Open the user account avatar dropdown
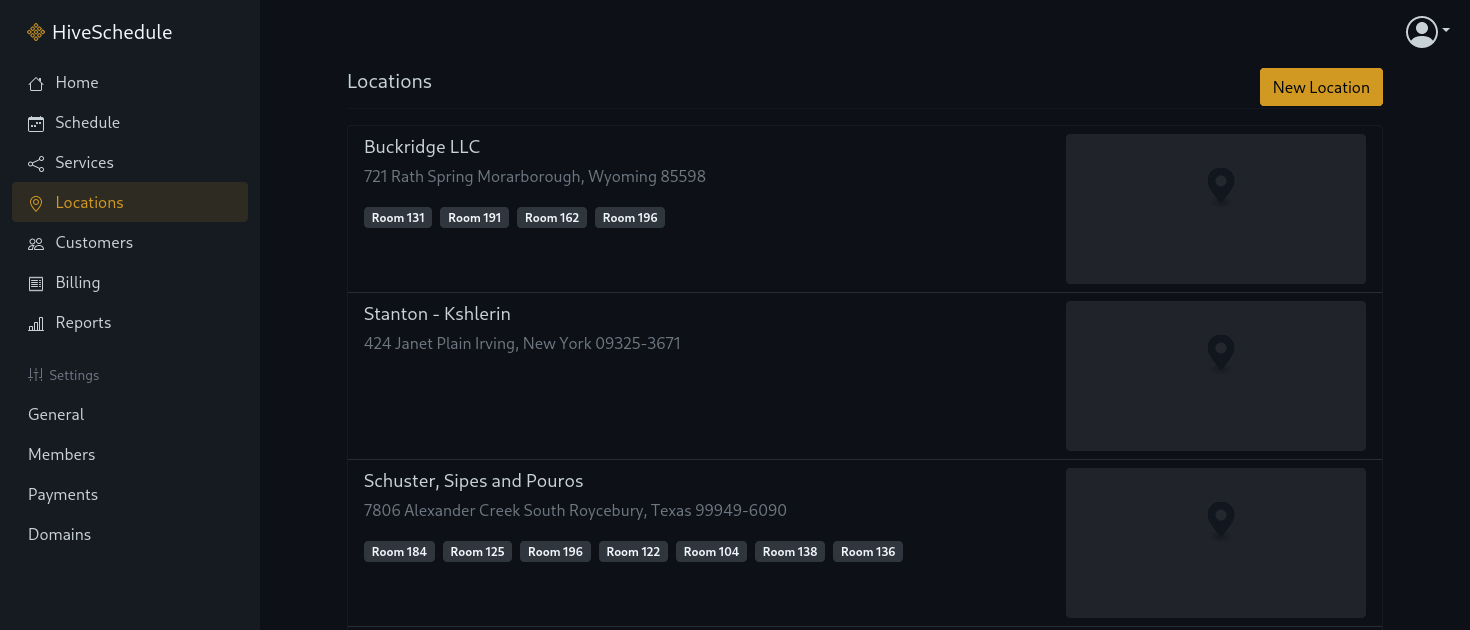Image resolution: width=1470 pixels, height=630 pixels. point(1426,32)
